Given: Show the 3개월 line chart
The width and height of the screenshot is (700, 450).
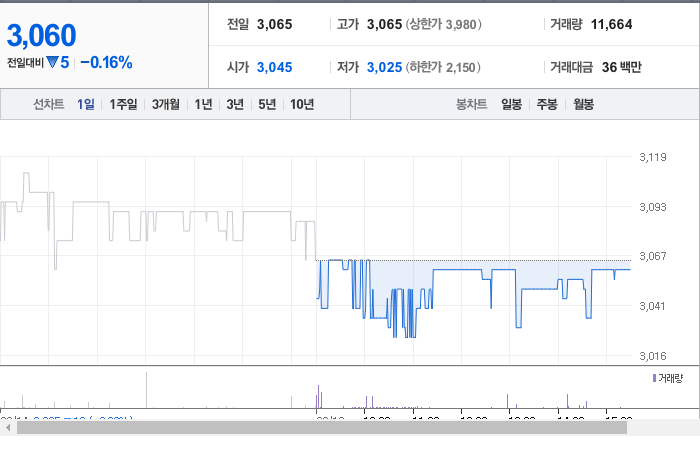Looking at the screenshot, I should [166, 104].
